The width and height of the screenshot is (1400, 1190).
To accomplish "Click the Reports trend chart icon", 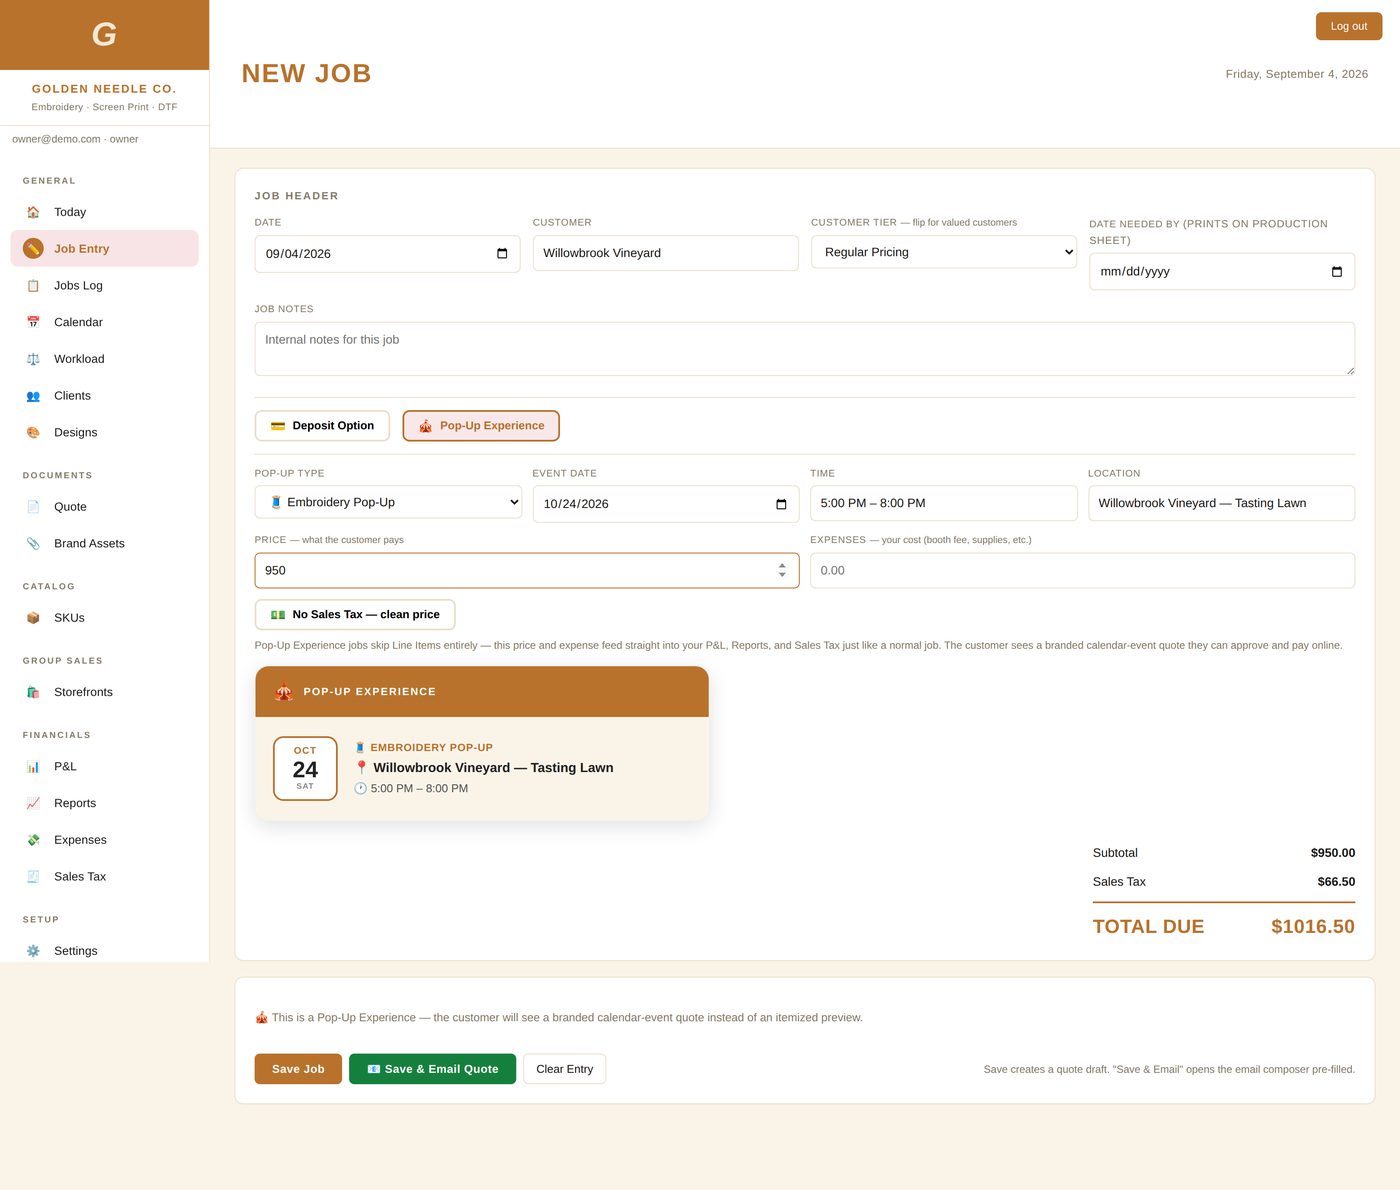I will click(33, 803).
